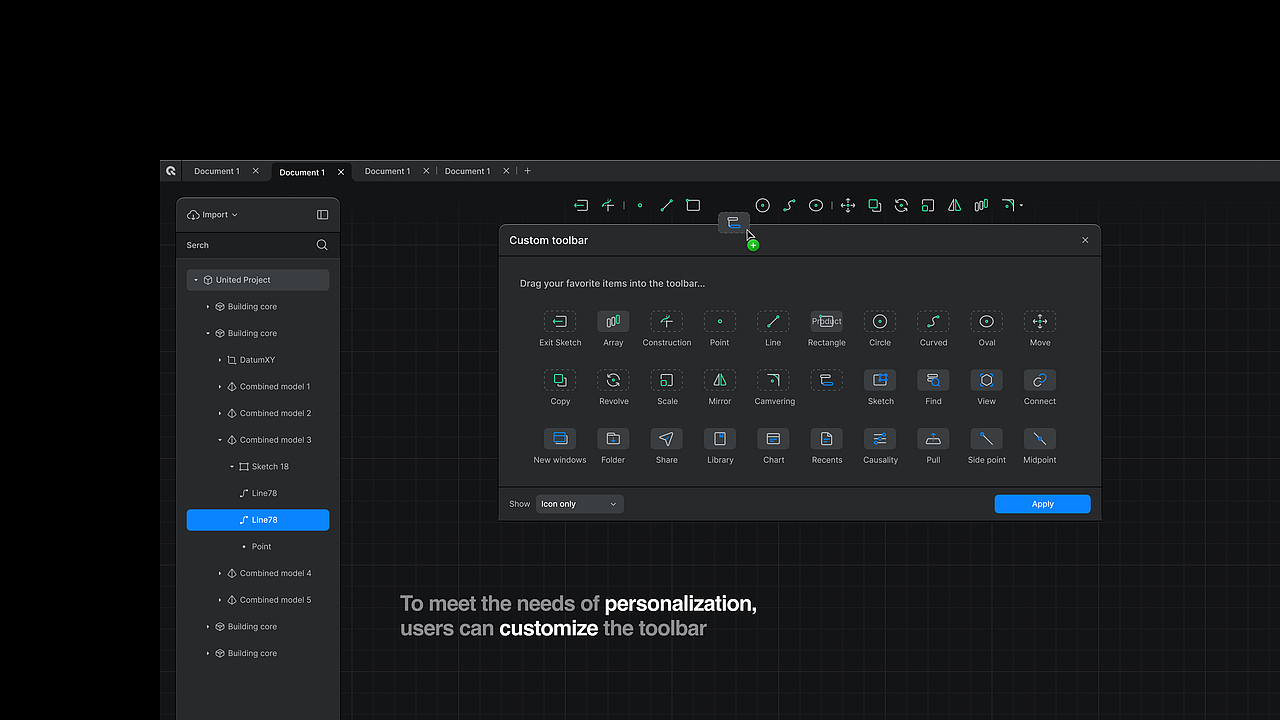1280x720 pixels.
Task: Select the Side point icon
Action: pos(987,438)
